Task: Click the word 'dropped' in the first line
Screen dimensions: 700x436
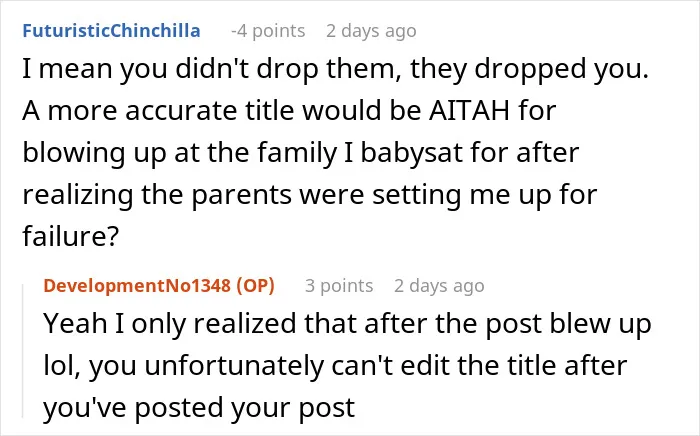Action: coord(529,70)
